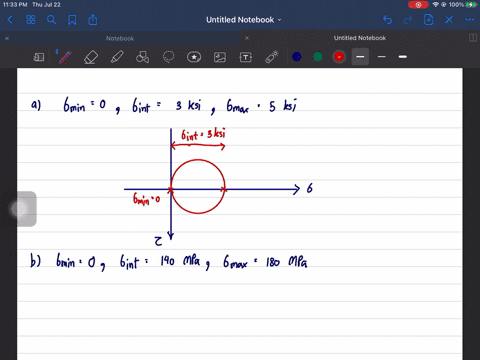The height and width of the screenshot is (360, 480).
Task: Activate the Laser pointer tool
Action: (272, 57)
